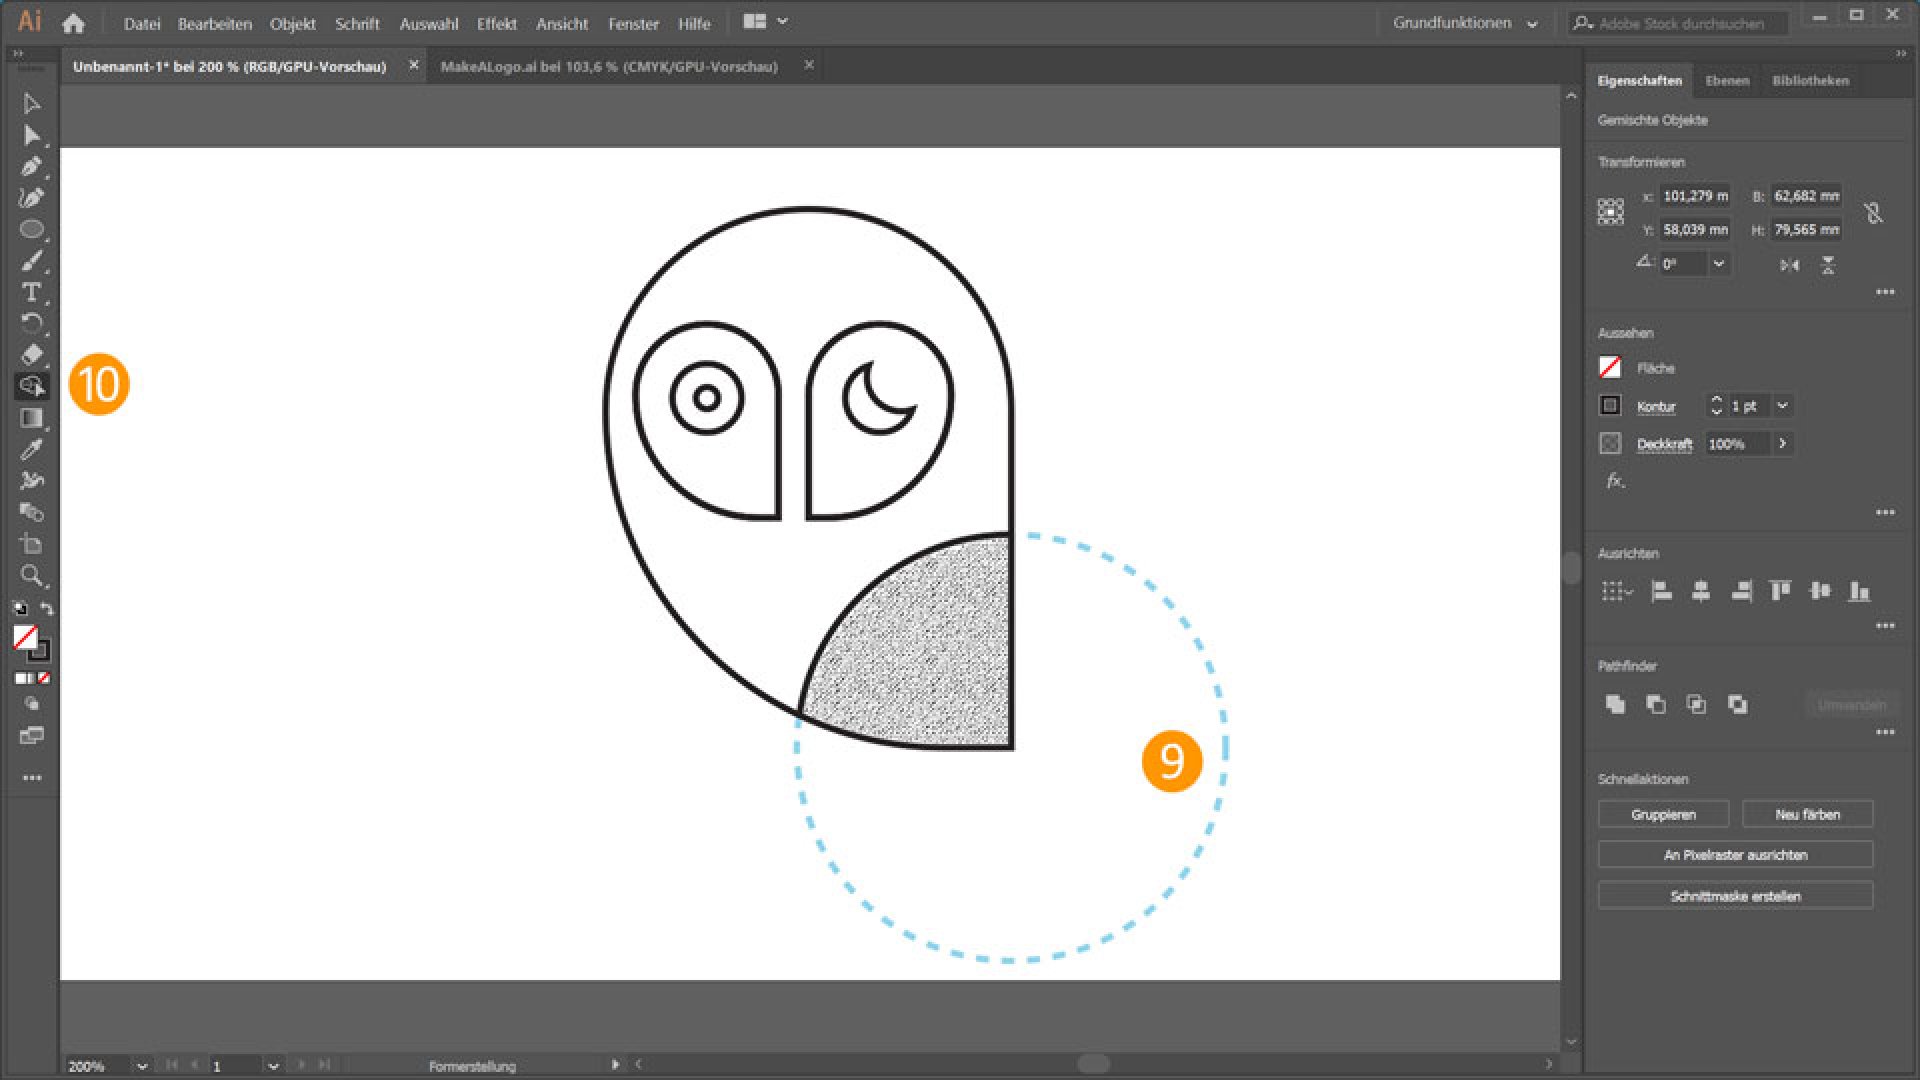
Task: Select the Eraser tool
Action: coord(31,355)
